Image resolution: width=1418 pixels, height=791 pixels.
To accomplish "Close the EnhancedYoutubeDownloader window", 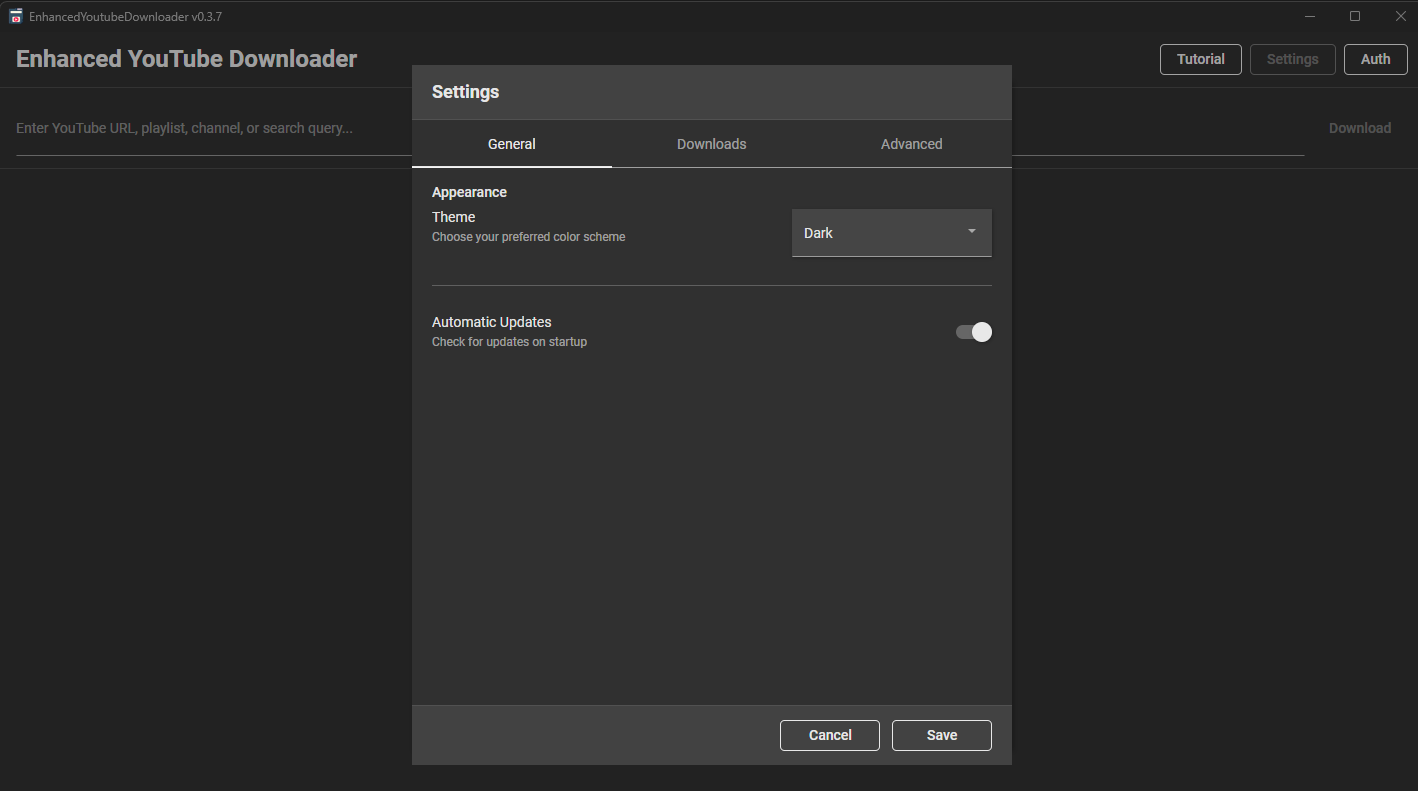I will click(1400, 16).
